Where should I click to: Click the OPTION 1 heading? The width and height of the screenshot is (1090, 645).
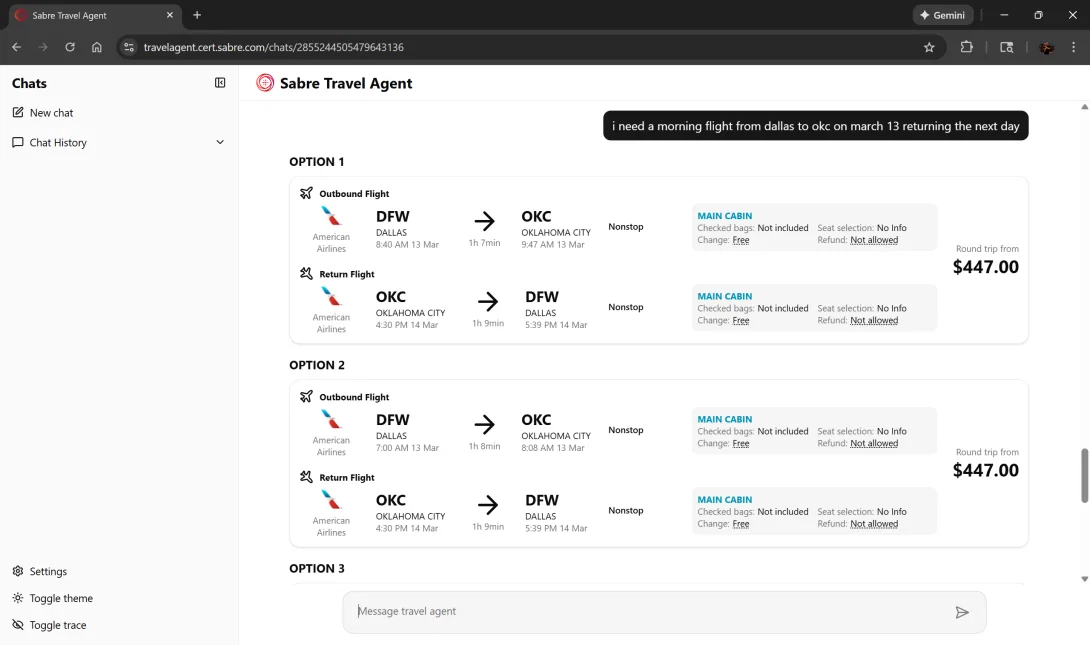coord(316,162)
